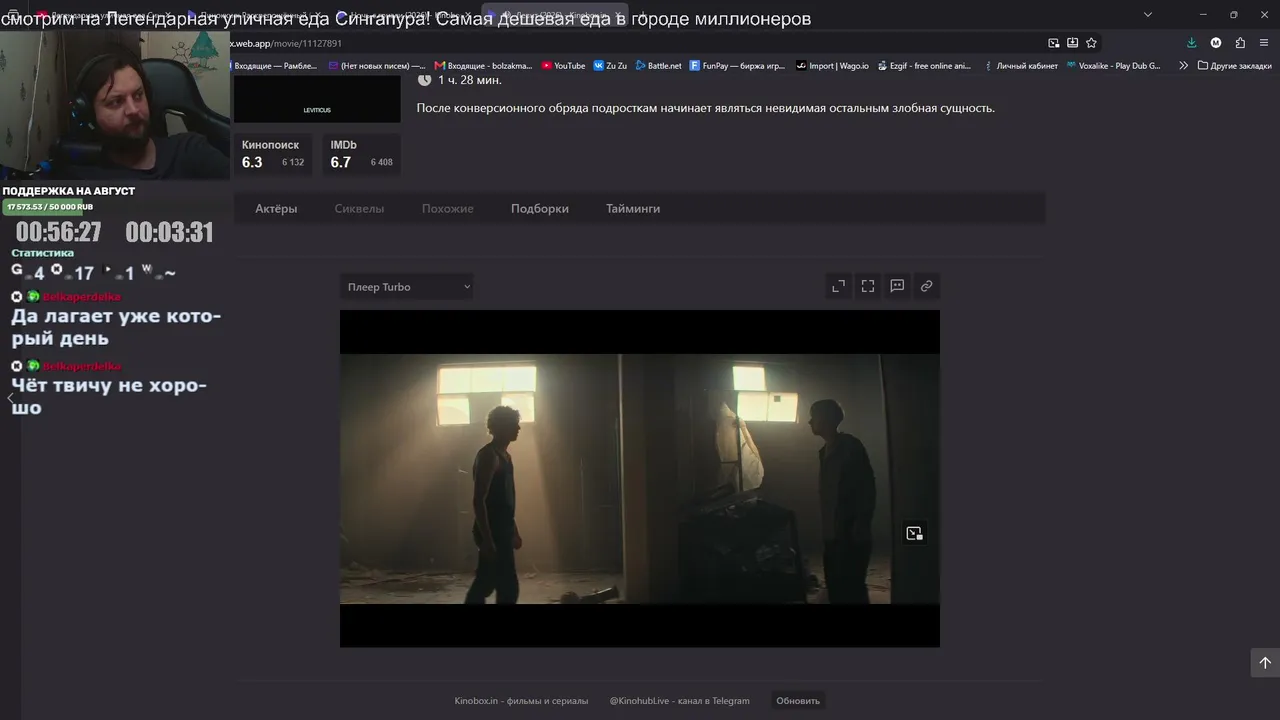Open the YouTube bookmark
This screenshot has width=1280, height=720.
[x=563, y=66]
